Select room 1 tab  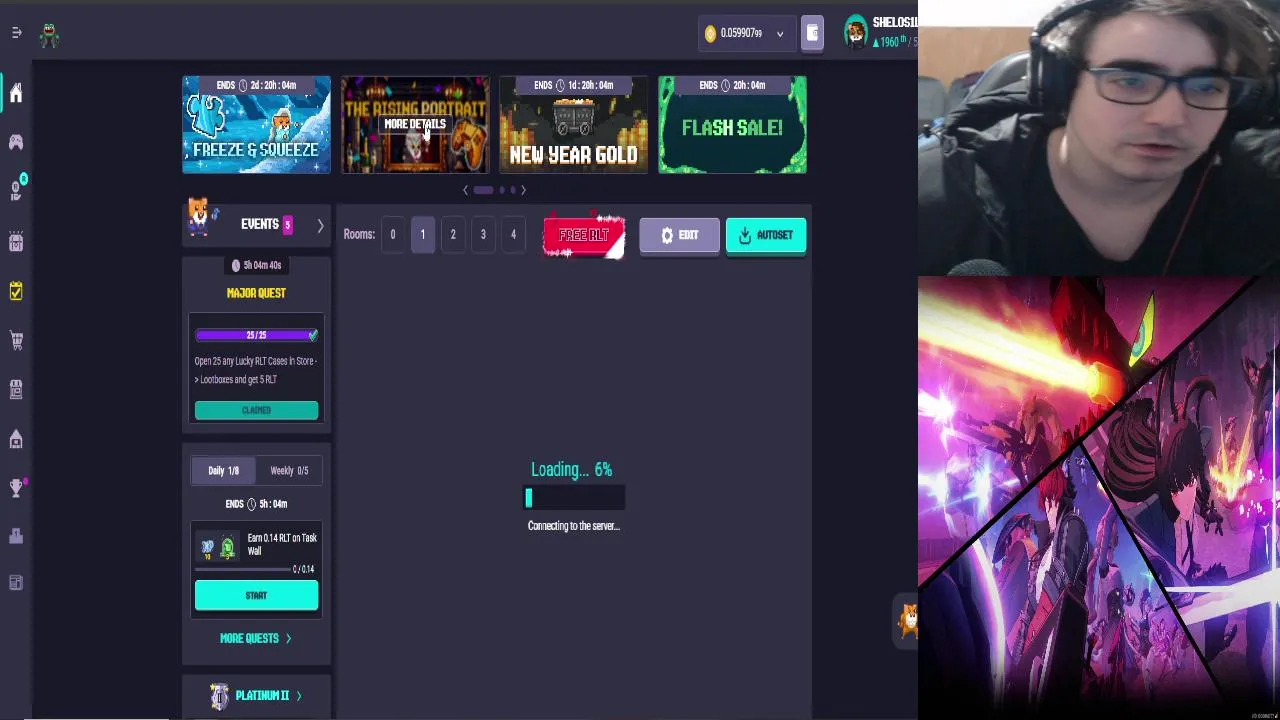point(422,235)
